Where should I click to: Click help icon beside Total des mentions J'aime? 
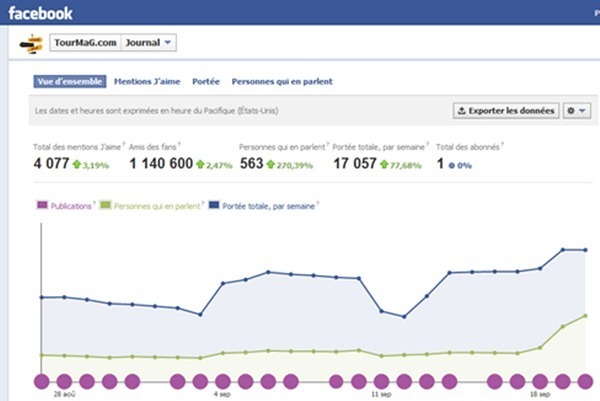coord(123,143)
